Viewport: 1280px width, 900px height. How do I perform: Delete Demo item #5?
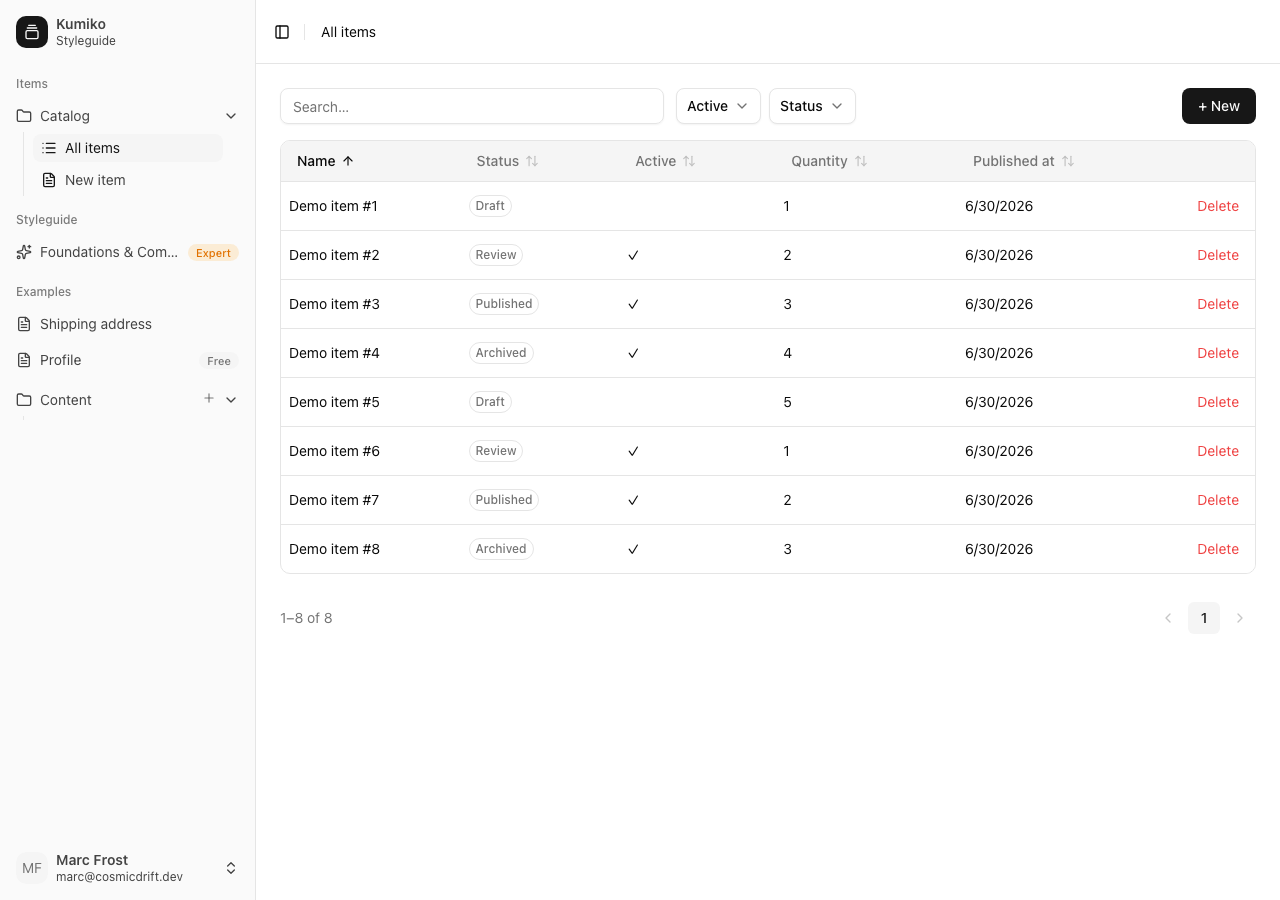(x=1218, y=402)
